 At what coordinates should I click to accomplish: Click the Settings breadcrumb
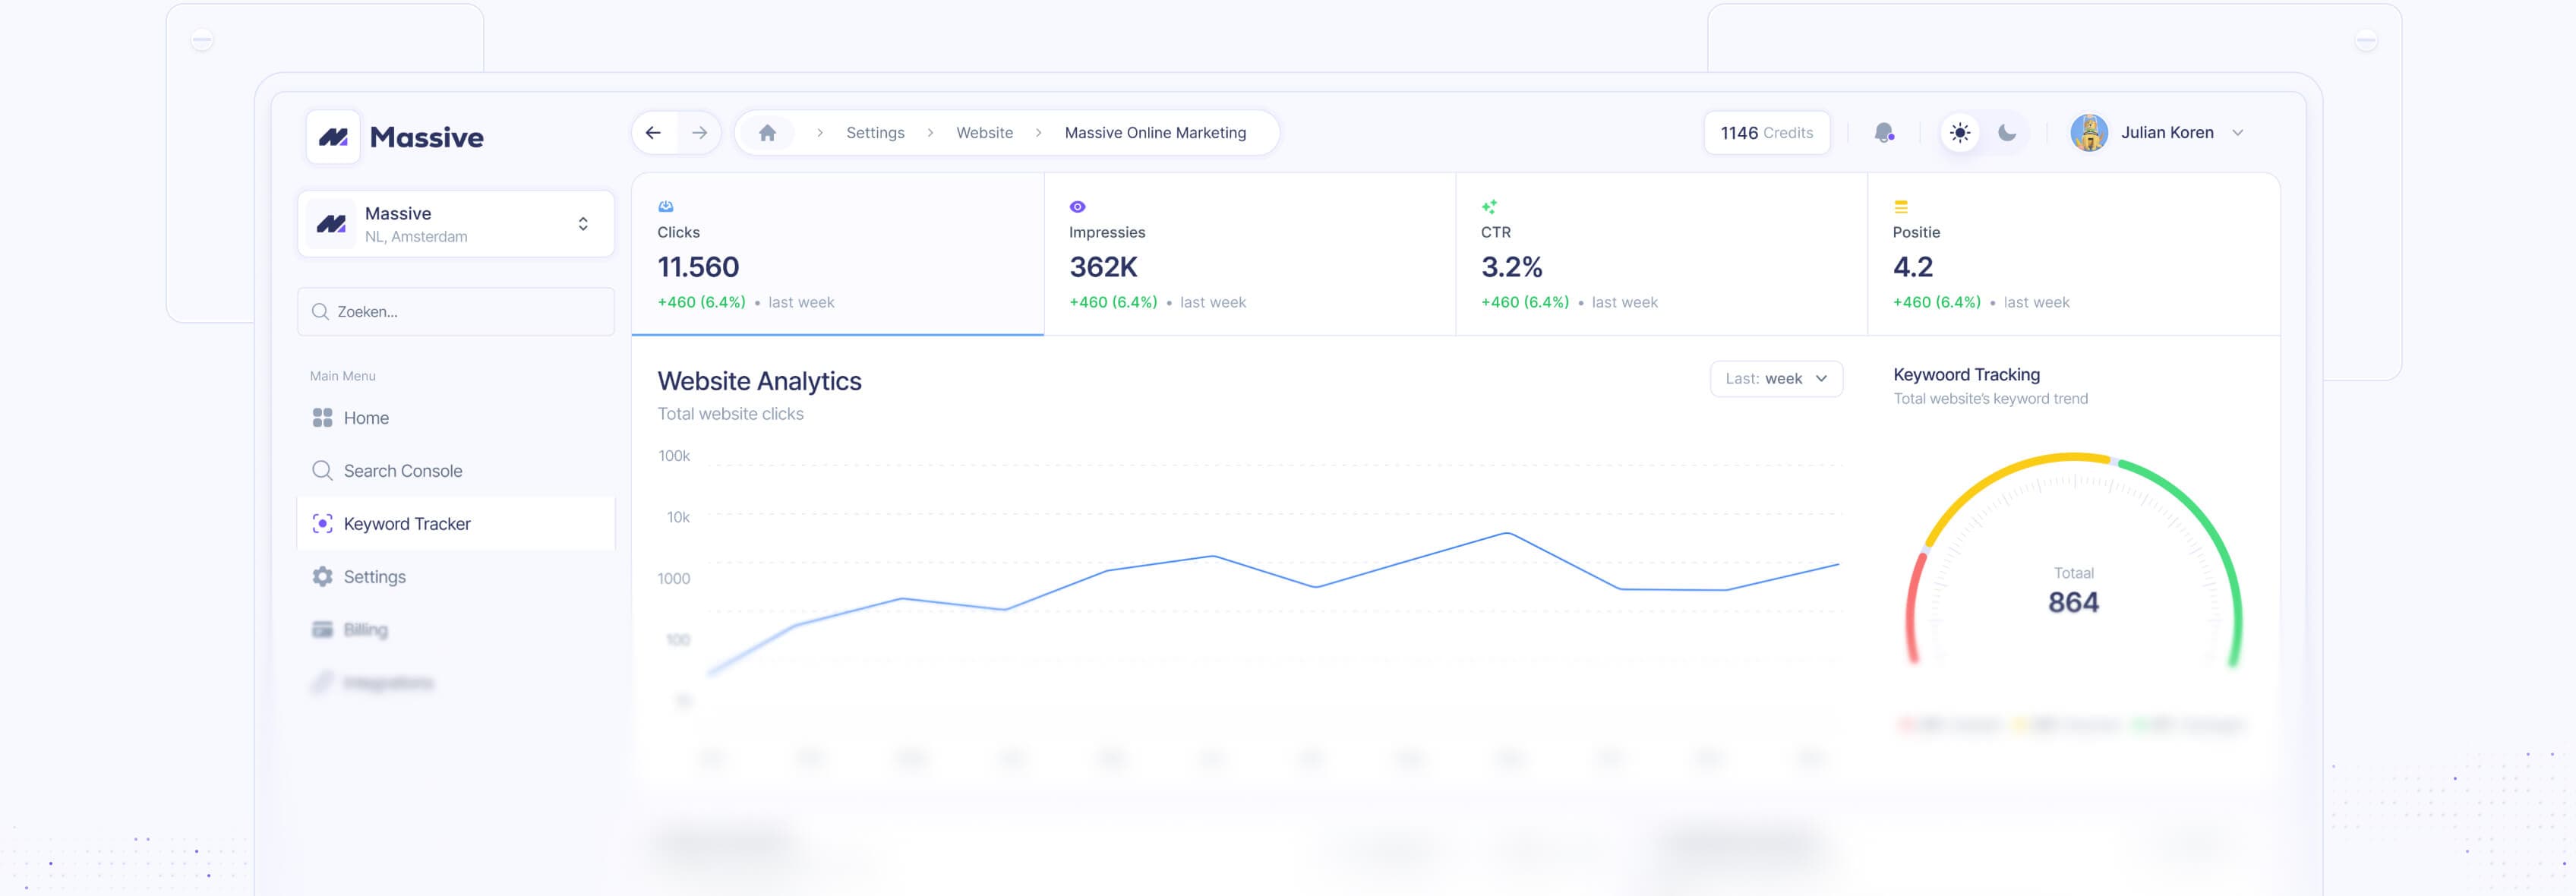875,133
